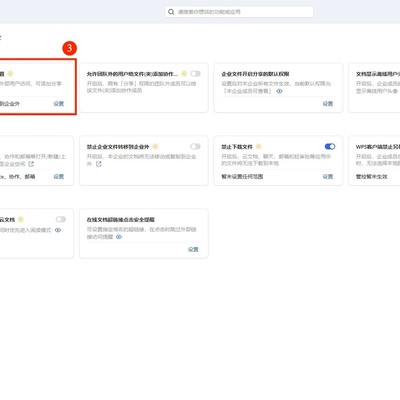Toggle 禁止企业文件转移到企业外 switch
The image size is (400, 400).
pos(195,146)
